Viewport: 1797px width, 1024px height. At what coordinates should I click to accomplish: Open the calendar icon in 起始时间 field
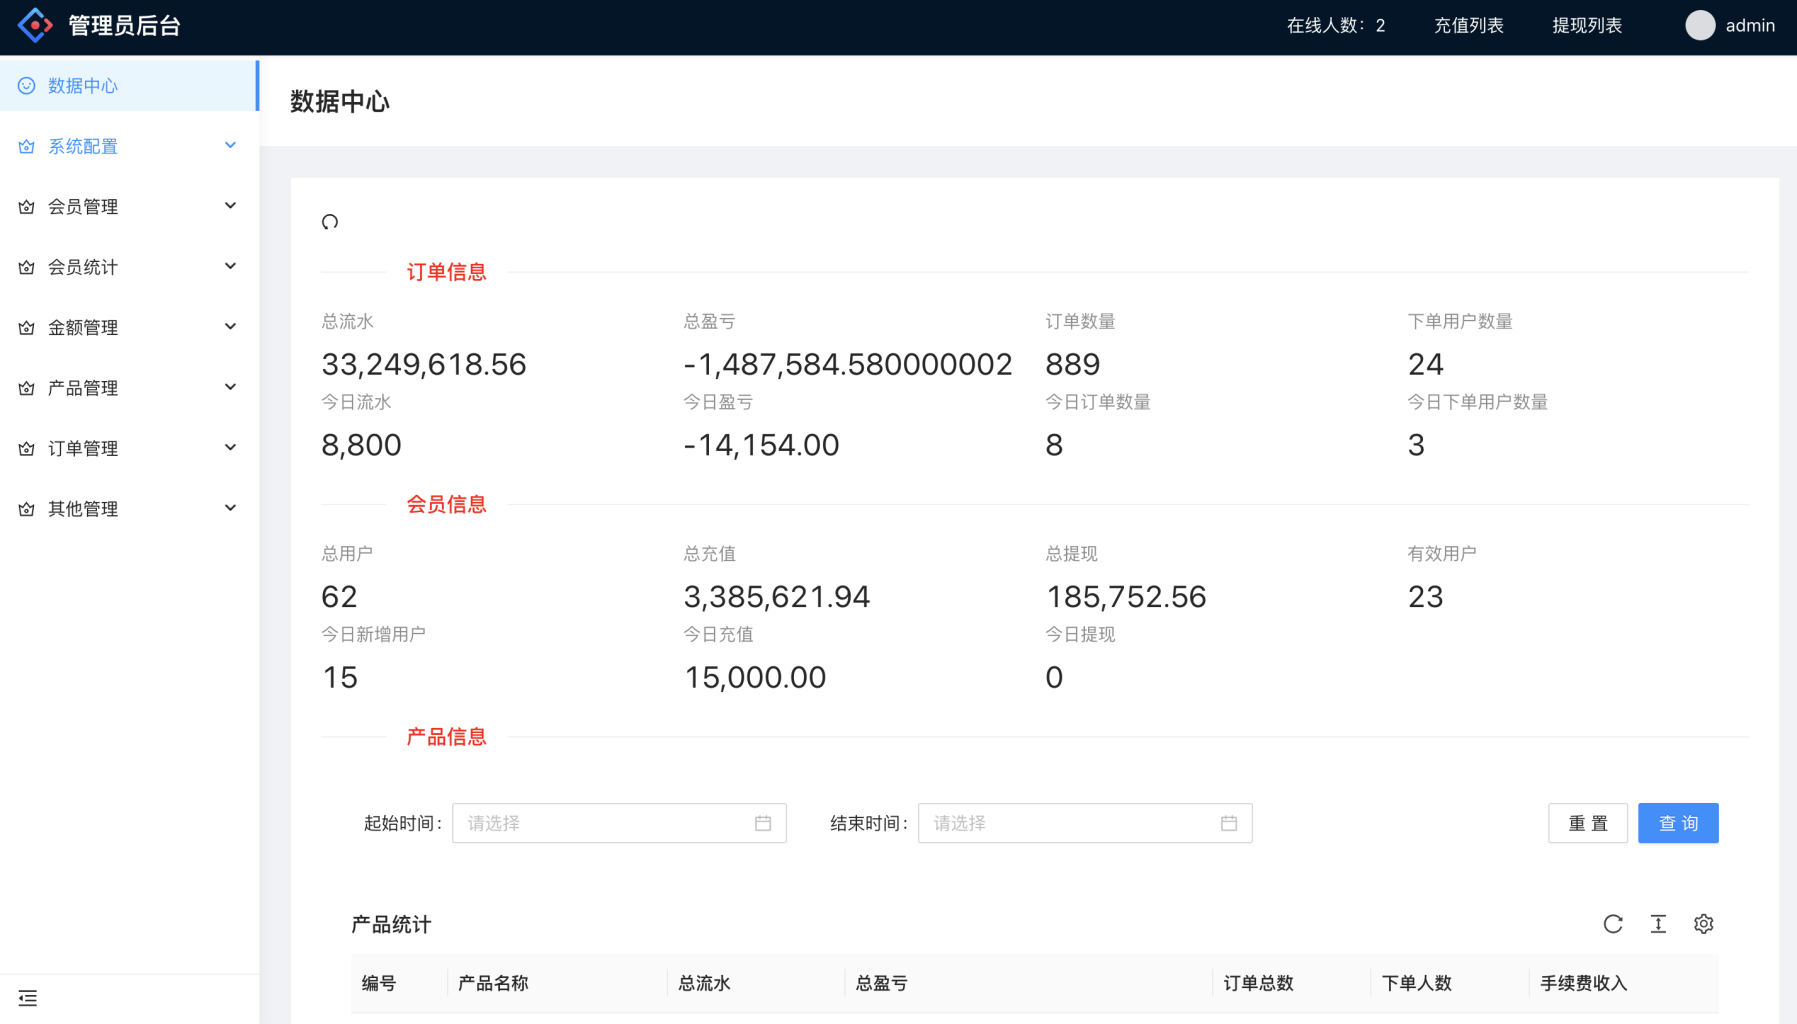pos(763,822)
